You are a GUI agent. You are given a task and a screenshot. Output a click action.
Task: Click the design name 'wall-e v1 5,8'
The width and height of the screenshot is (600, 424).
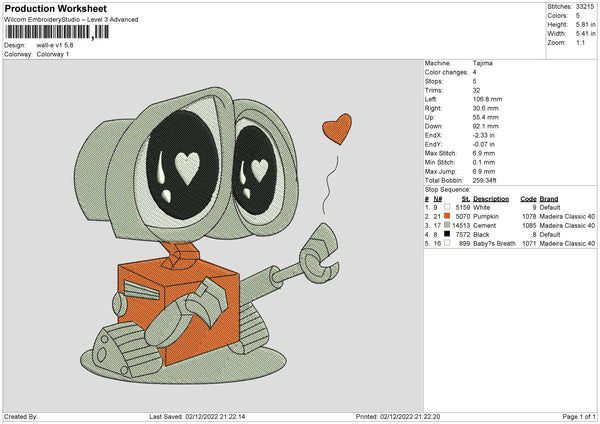coord(55,45)
